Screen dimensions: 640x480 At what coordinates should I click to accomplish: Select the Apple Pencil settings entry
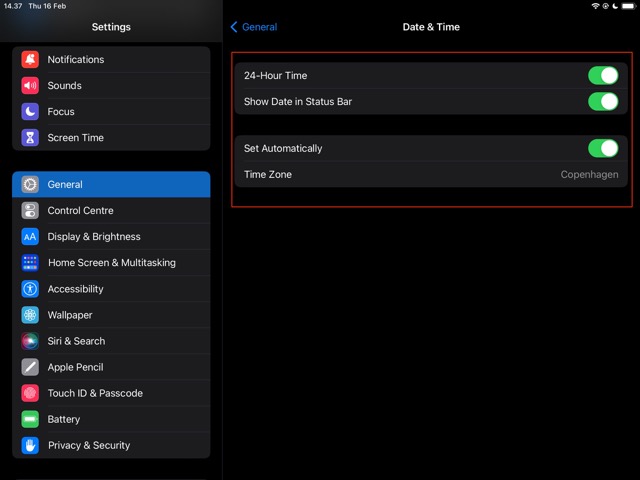[75, 367]
